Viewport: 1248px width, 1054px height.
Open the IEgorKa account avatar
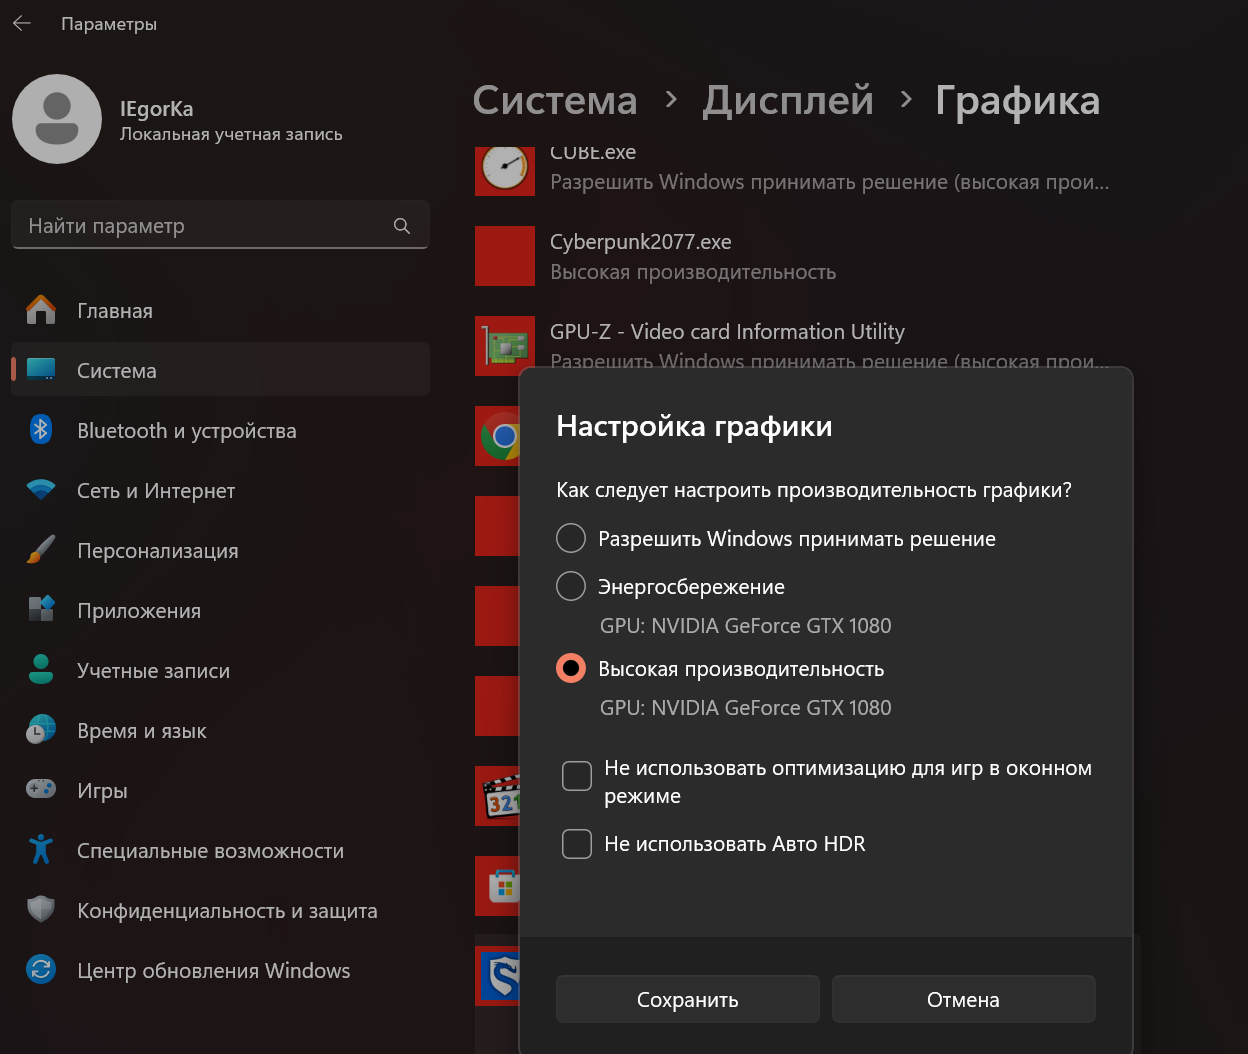57,119
